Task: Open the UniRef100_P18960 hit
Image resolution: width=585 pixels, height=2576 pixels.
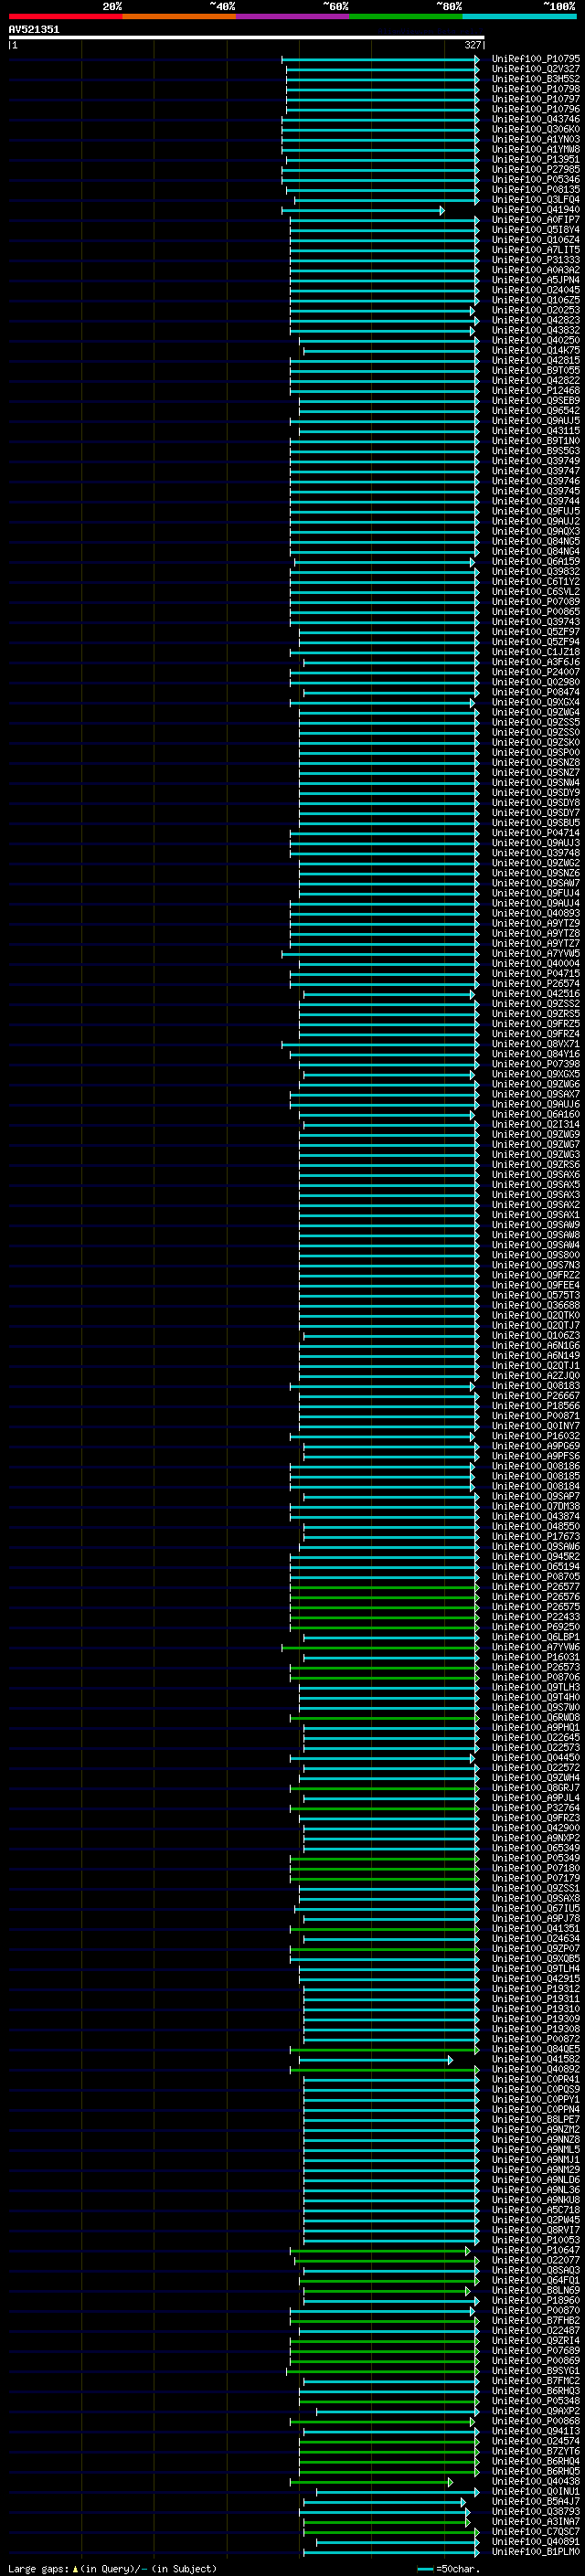Action: point(536,2300)
